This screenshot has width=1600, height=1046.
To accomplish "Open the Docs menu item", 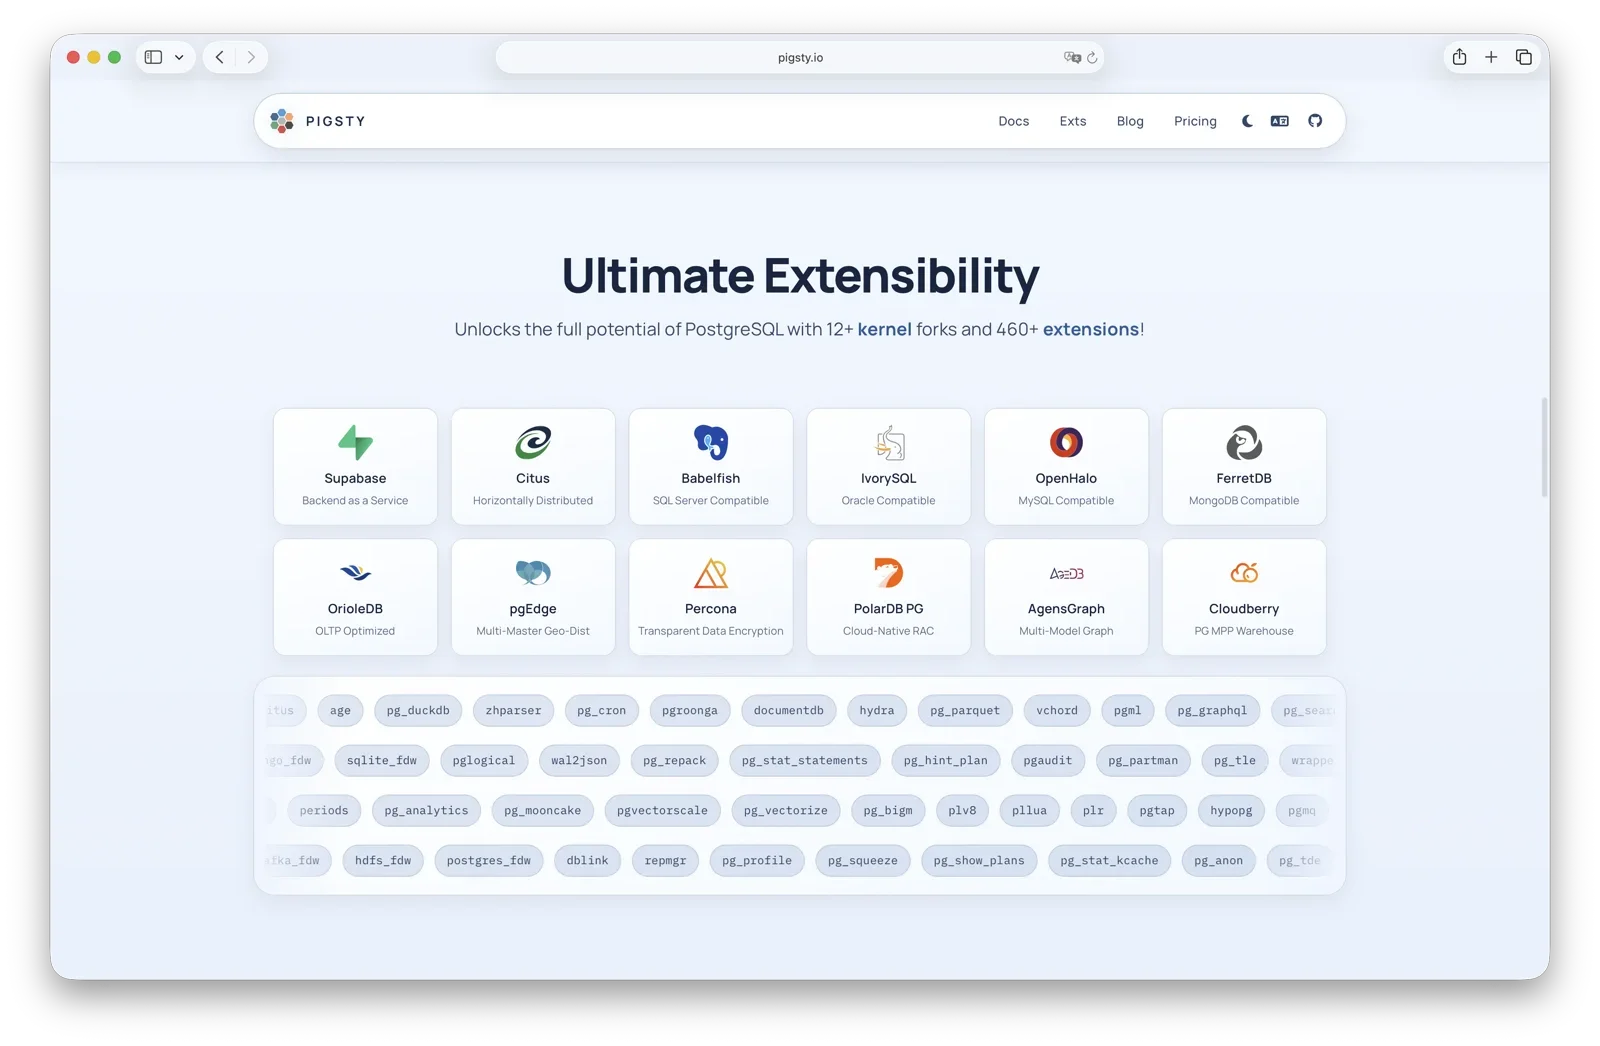I will pyautogui.click(x=1013, y=120).
